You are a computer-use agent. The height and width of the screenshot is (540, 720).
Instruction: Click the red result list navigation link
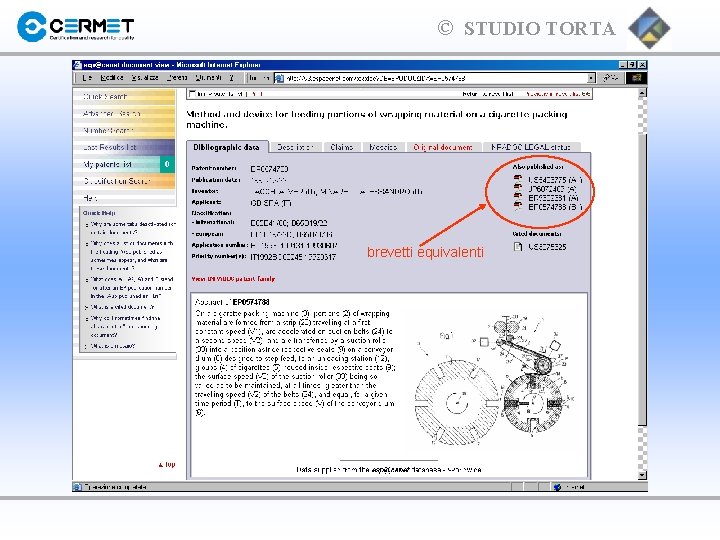(558, 94)
